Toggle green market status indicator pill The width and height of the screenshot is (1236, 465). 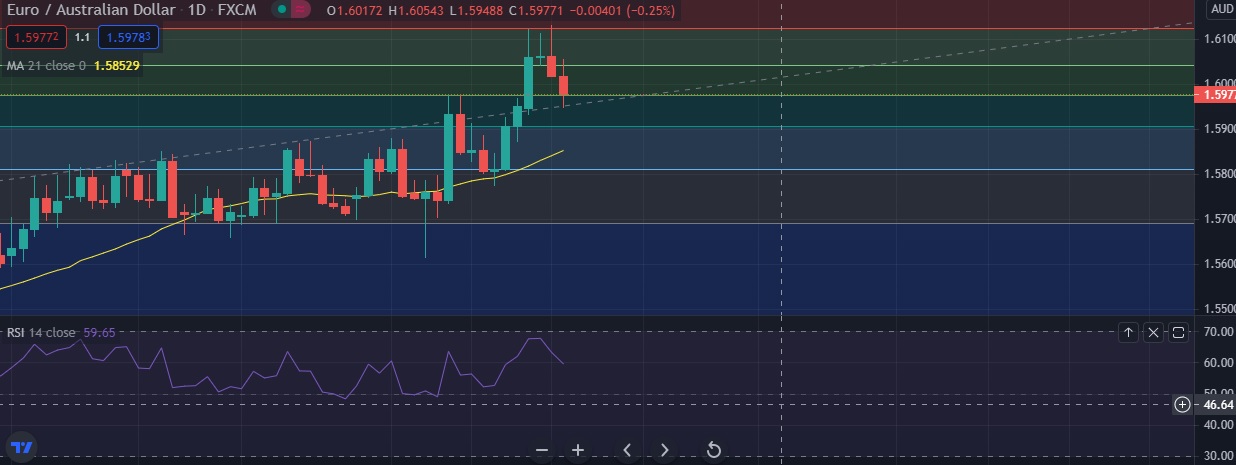[283, 10]
